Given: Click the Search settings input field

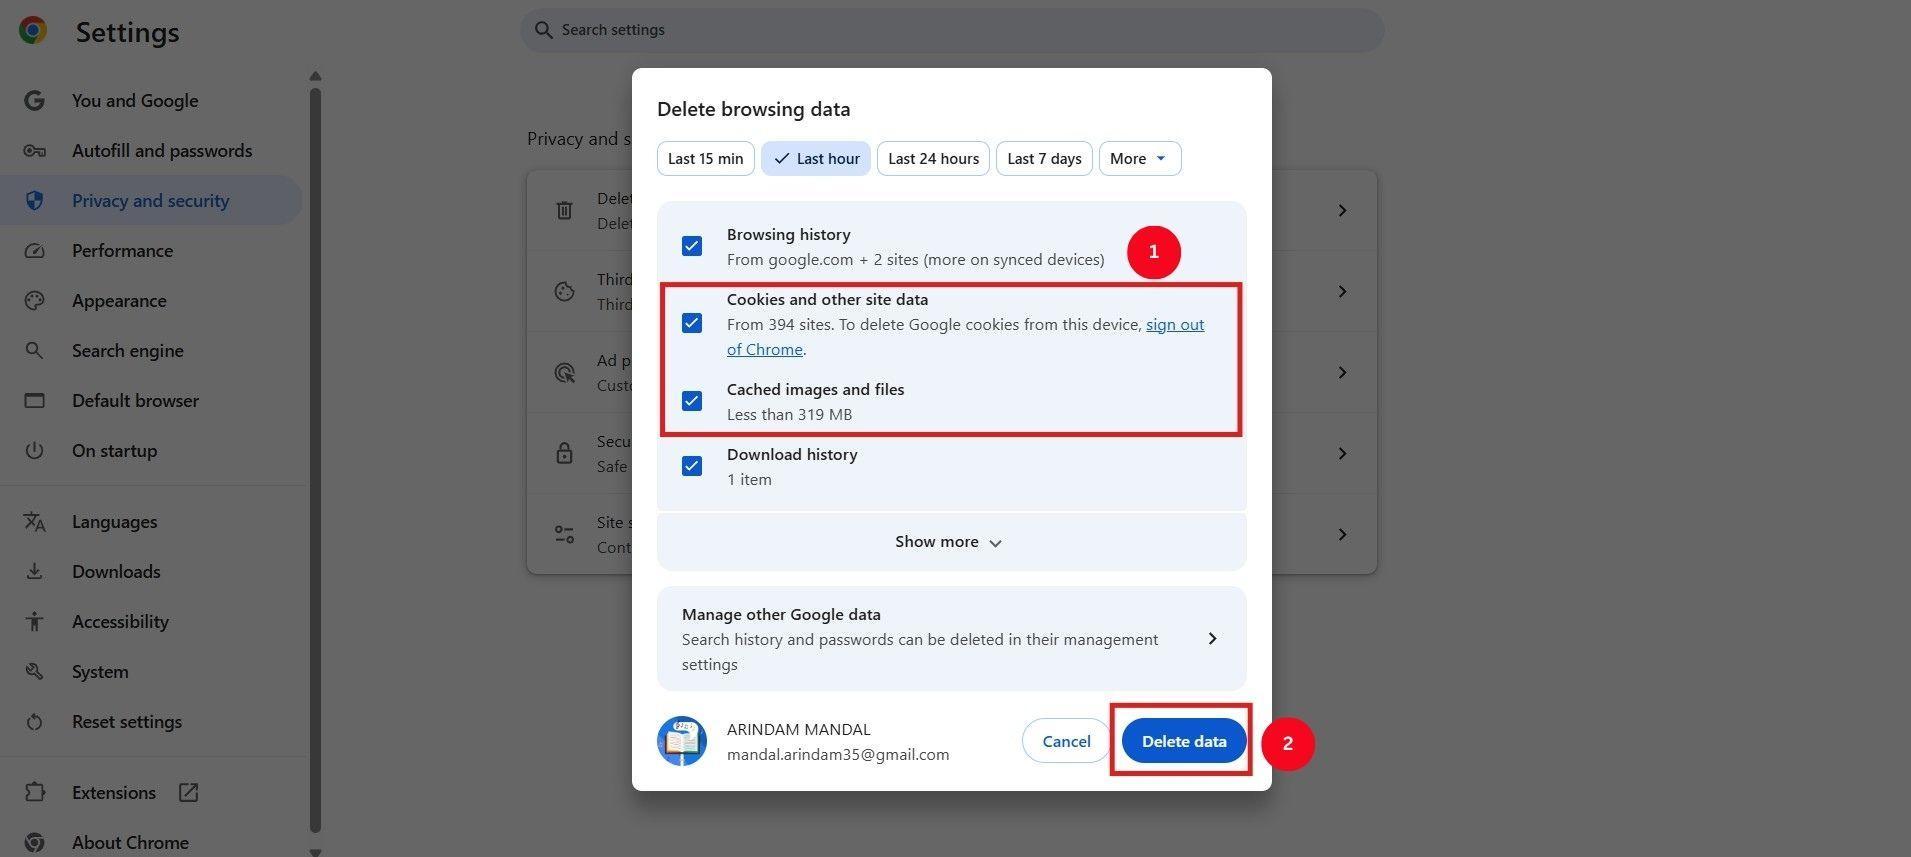Looking at the screenshot, I should point(952,30).
